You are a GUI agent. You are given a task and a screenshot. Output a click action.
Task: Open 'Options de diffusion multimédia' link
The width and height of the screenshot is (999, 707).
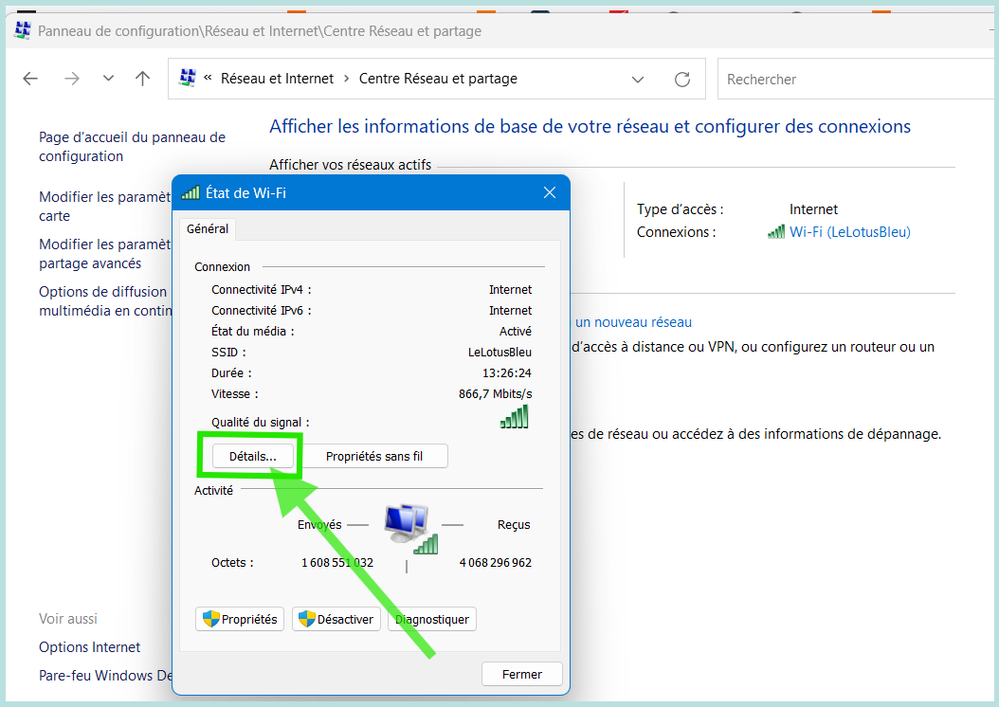click(x=105, y=301)
